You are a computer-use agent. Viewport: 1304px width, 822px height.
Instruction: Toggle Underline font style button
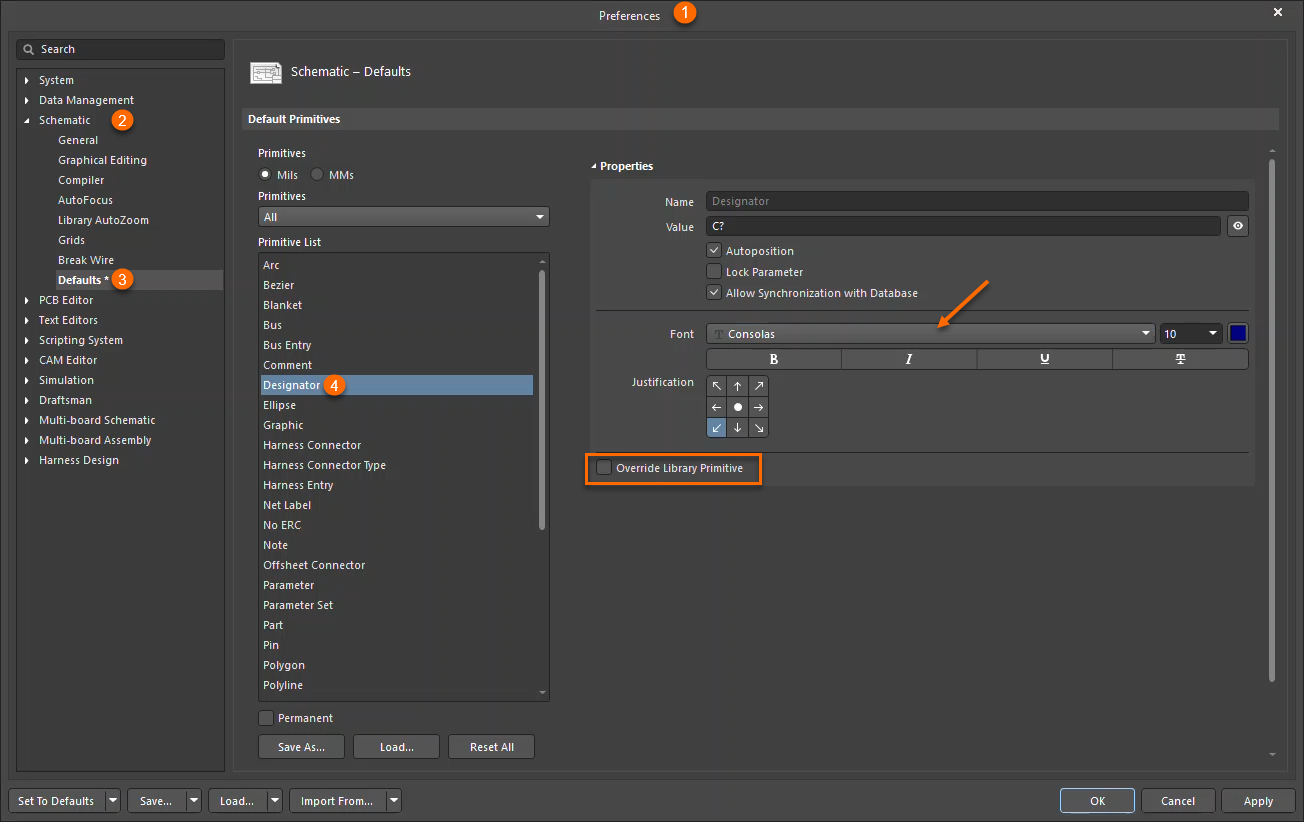point(1044,359)
